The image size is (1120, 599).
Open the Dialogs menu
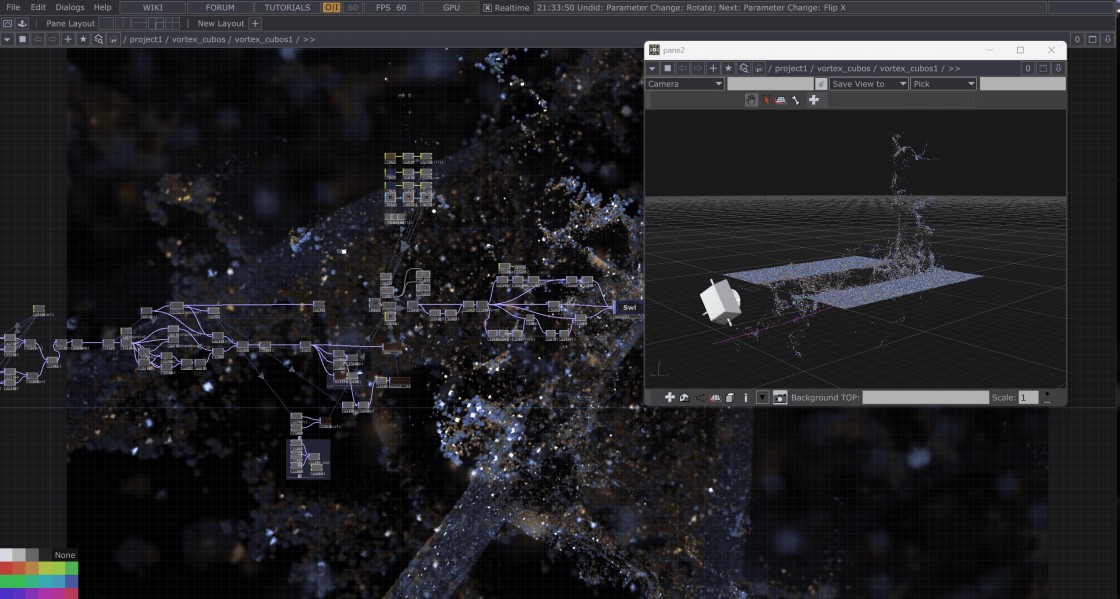70,8
